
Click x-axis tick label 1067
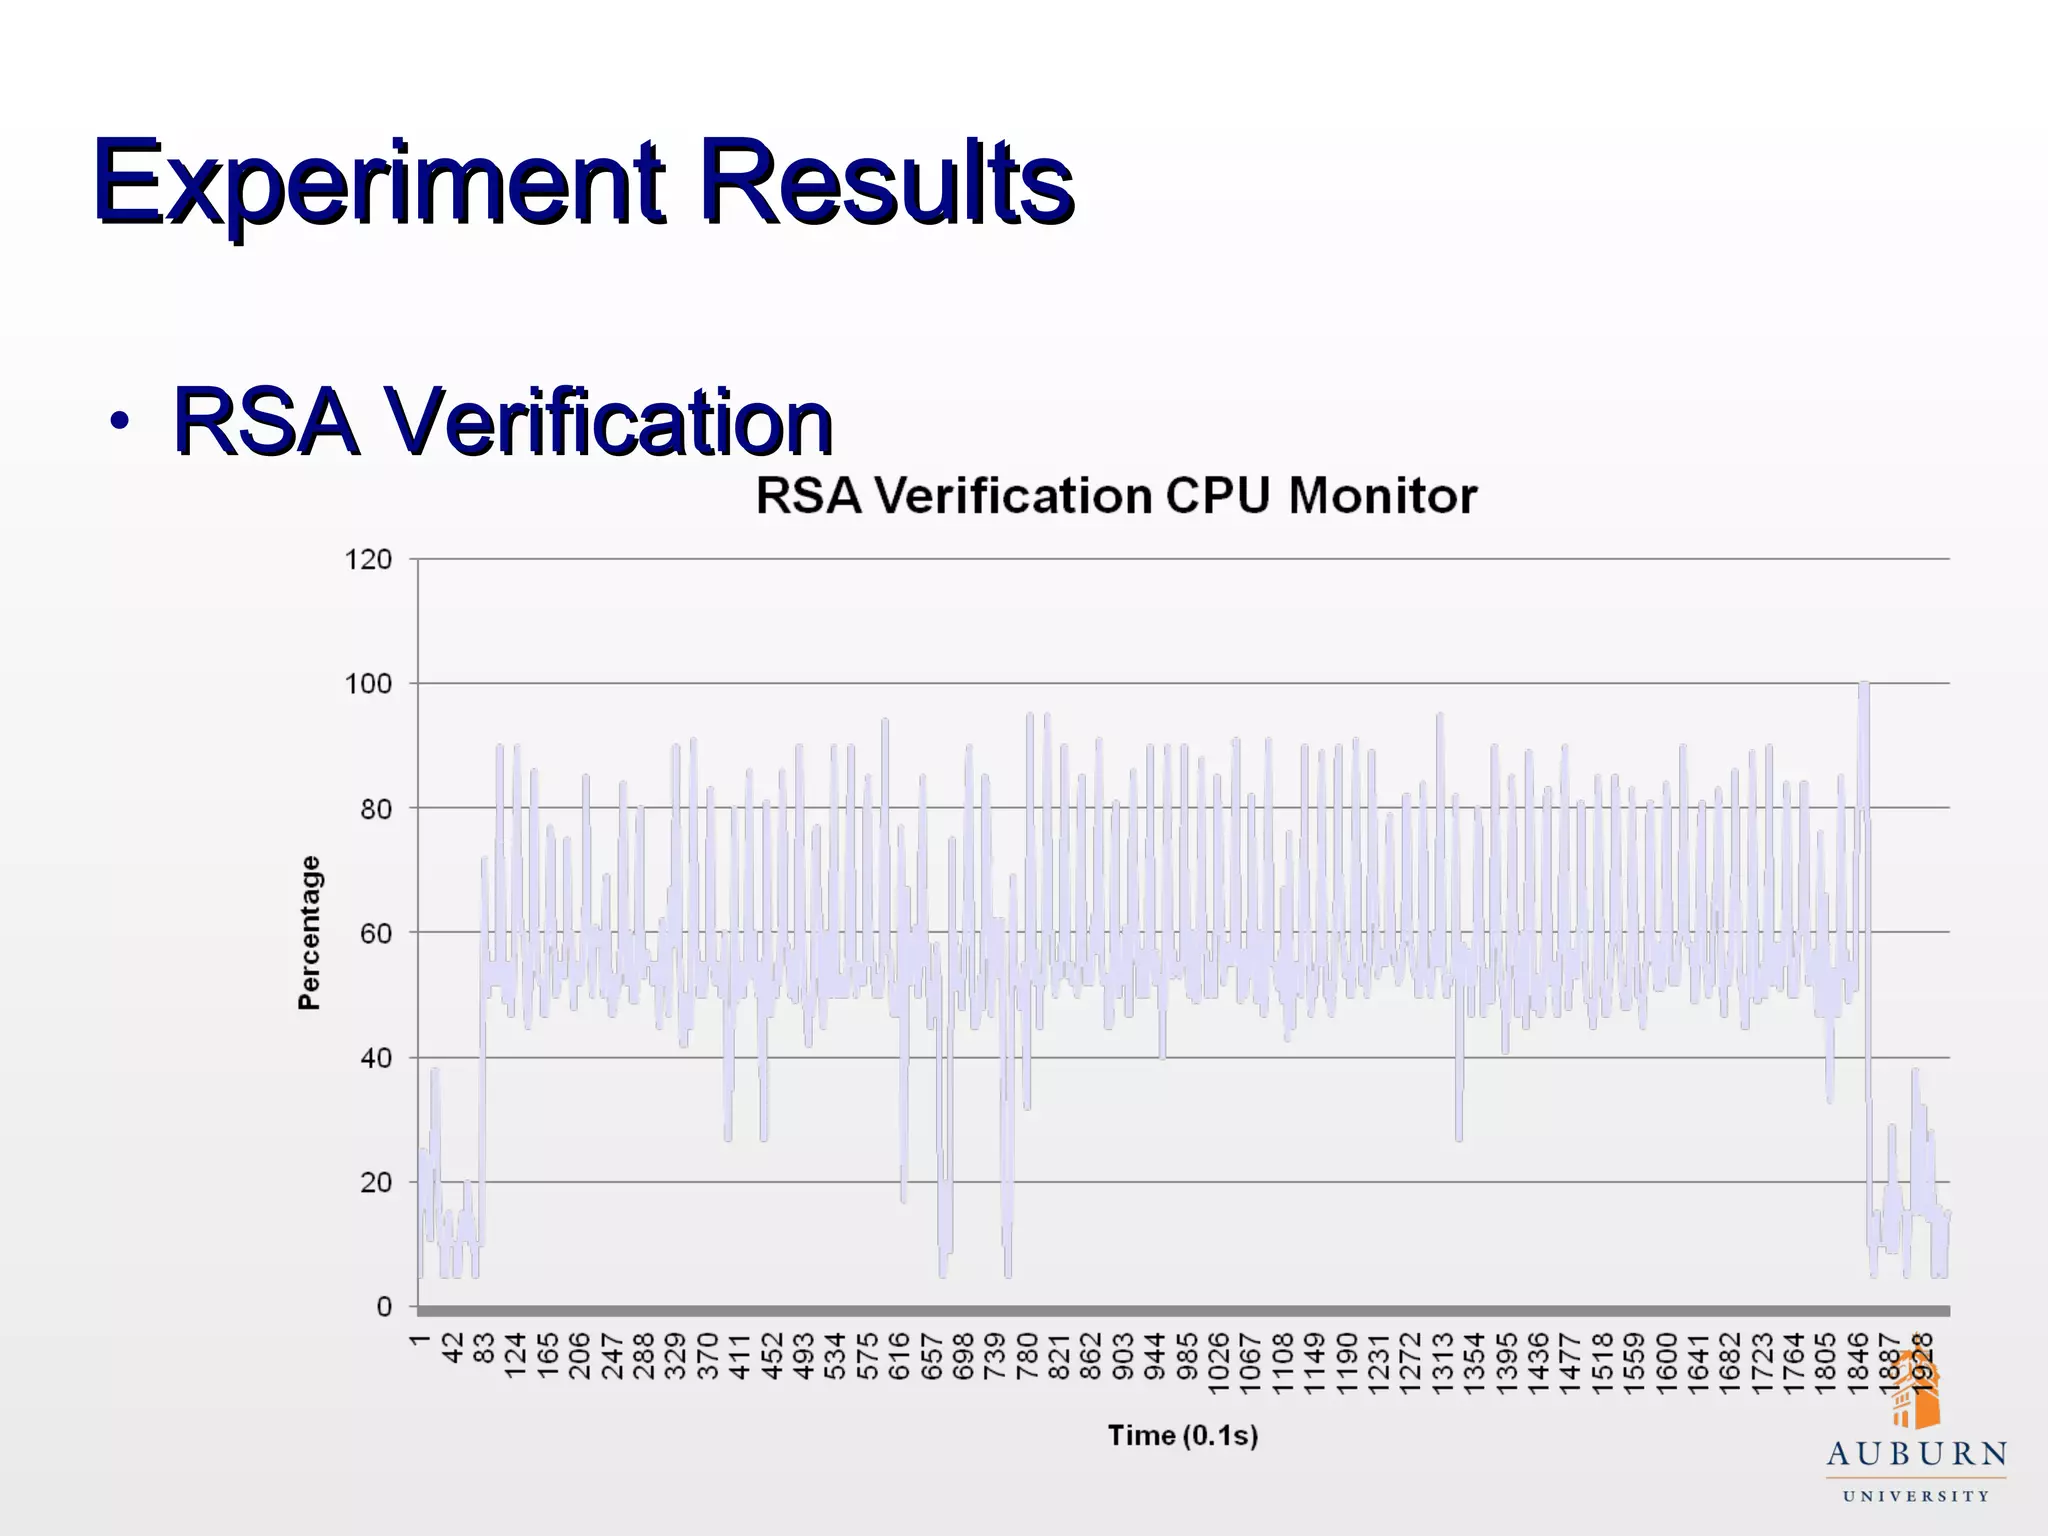[x=1252, y=1363]
